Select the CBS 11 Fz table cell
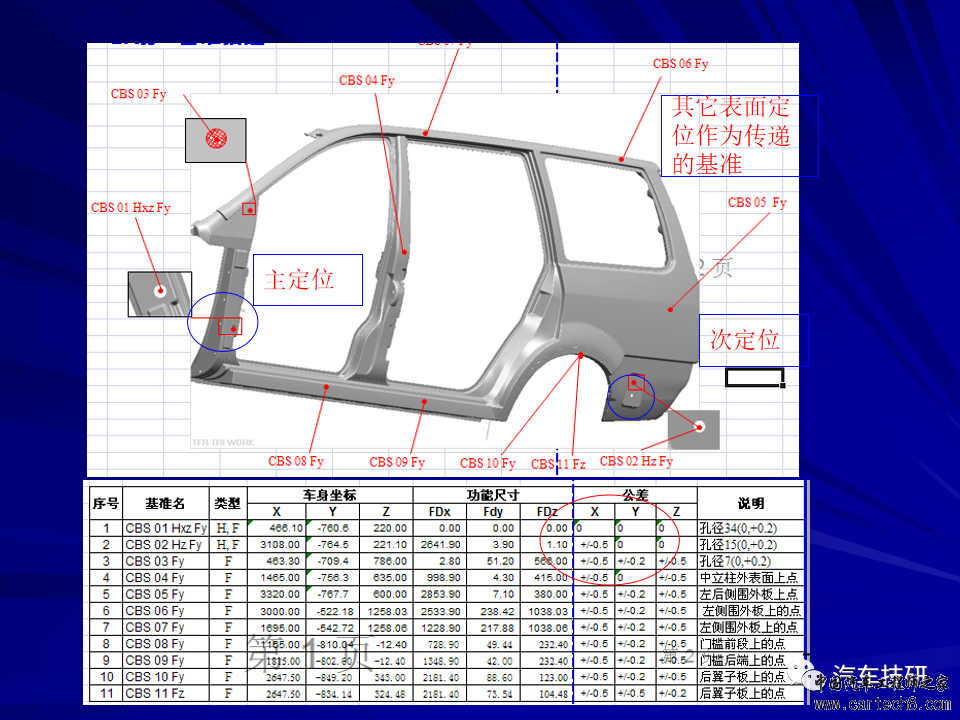 [166, 693]
